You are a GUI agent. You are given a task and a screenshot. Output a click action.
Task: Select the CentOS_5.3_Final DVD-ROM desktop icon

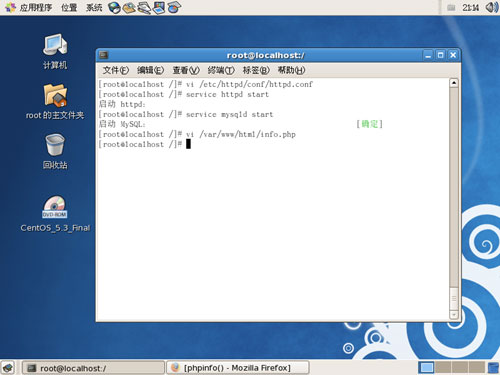[x=55, y=214]
